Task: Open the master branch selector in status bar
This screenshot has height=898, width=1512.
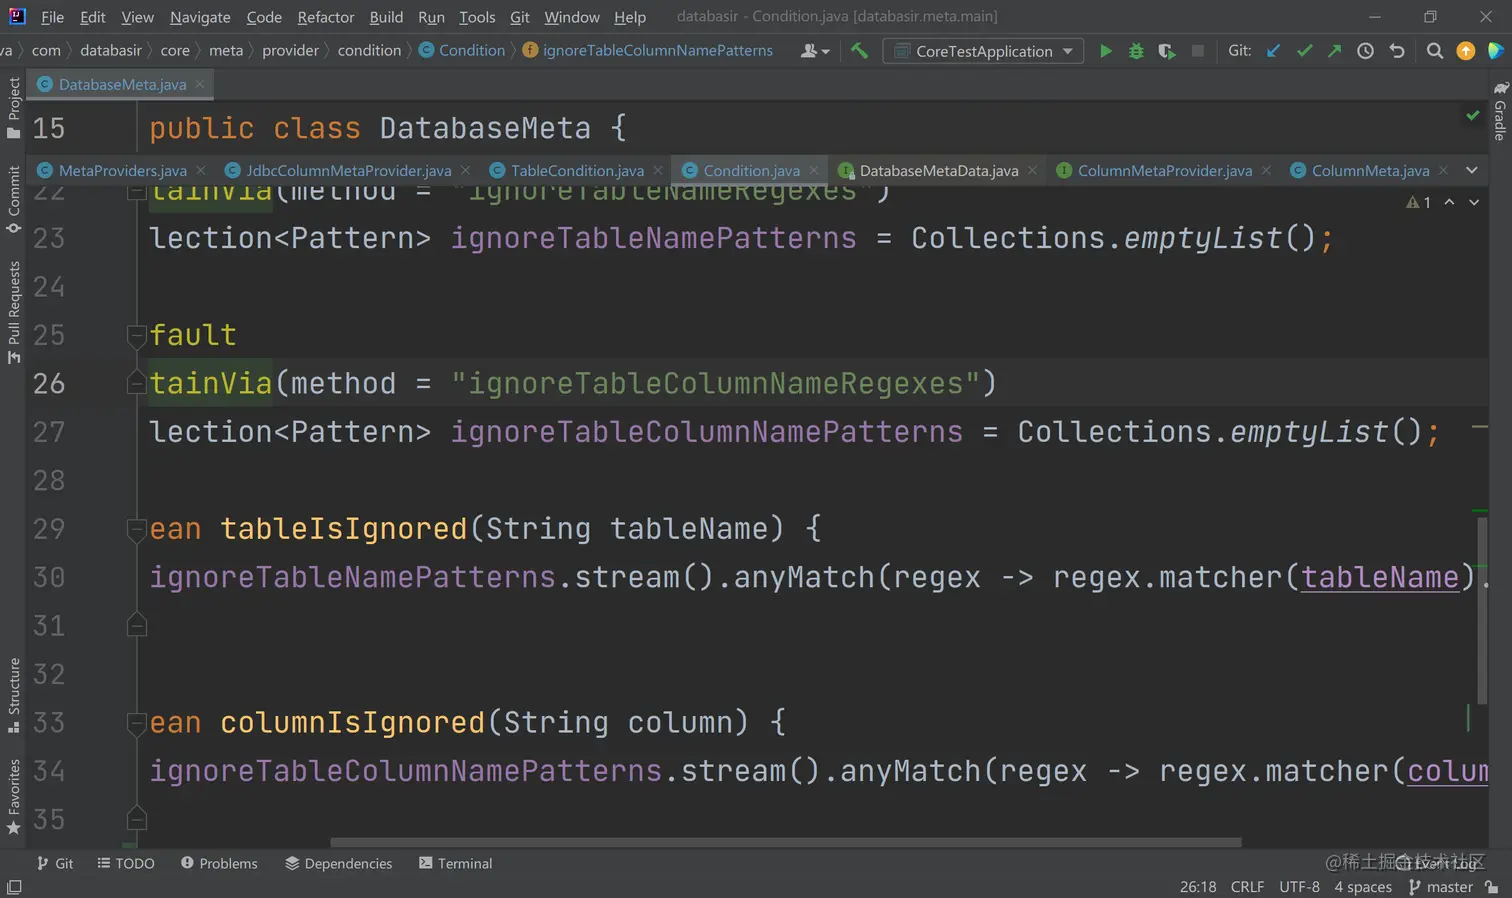Action: [x=1441, y=887]
